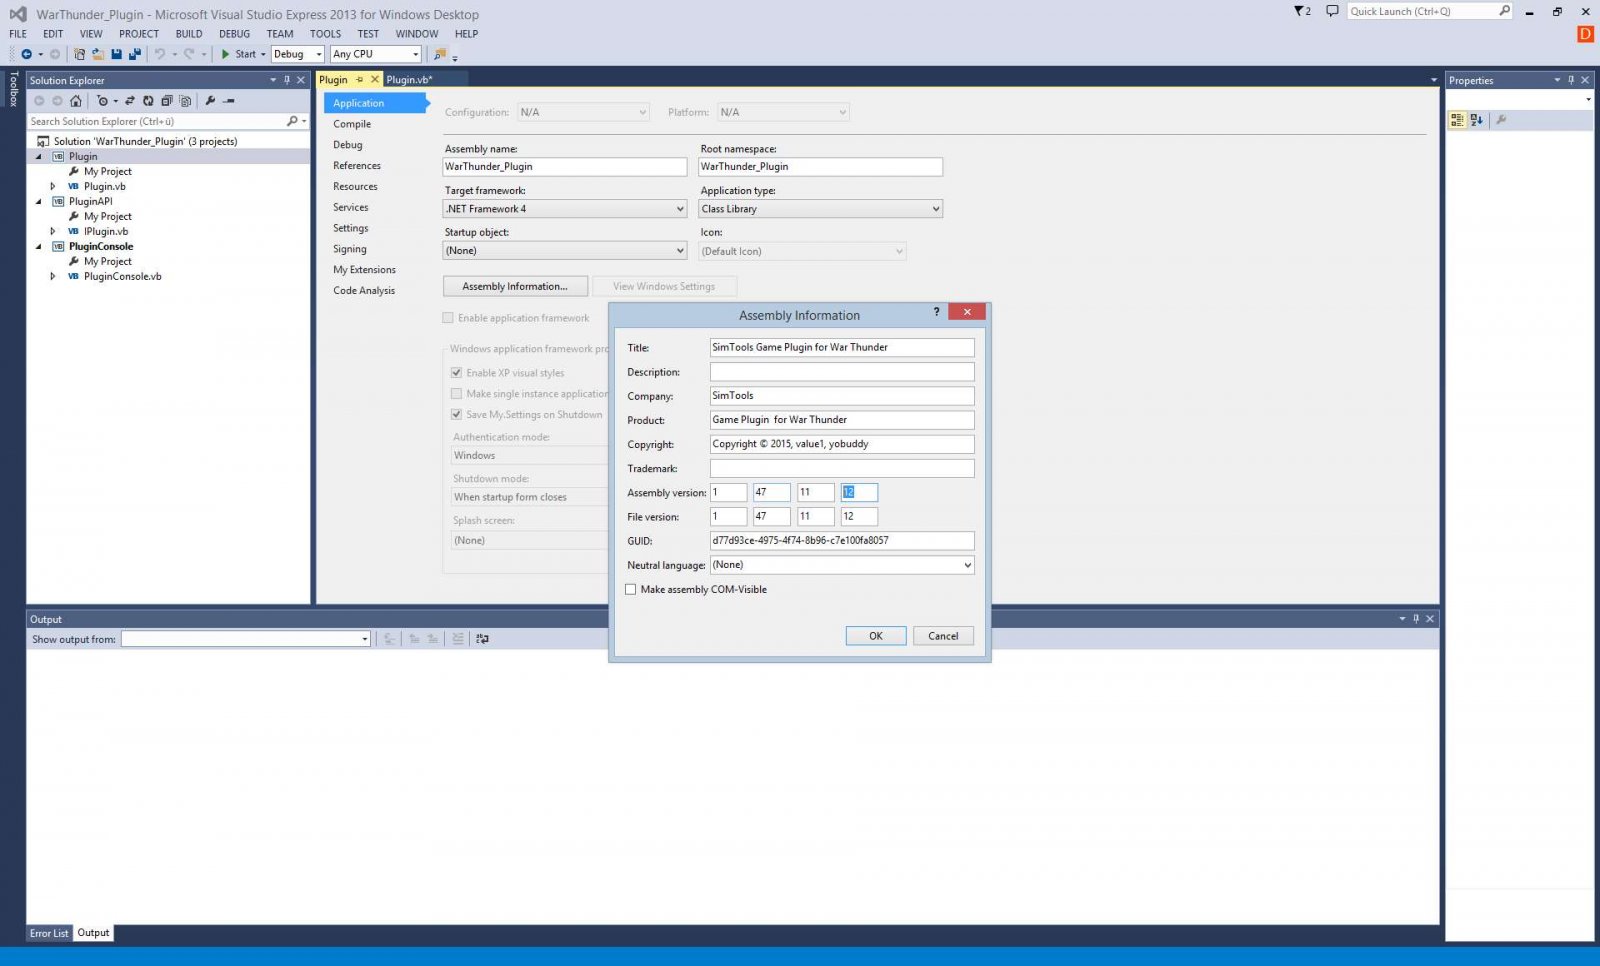Click the feedback speech bubble icon

[1332, 11]
